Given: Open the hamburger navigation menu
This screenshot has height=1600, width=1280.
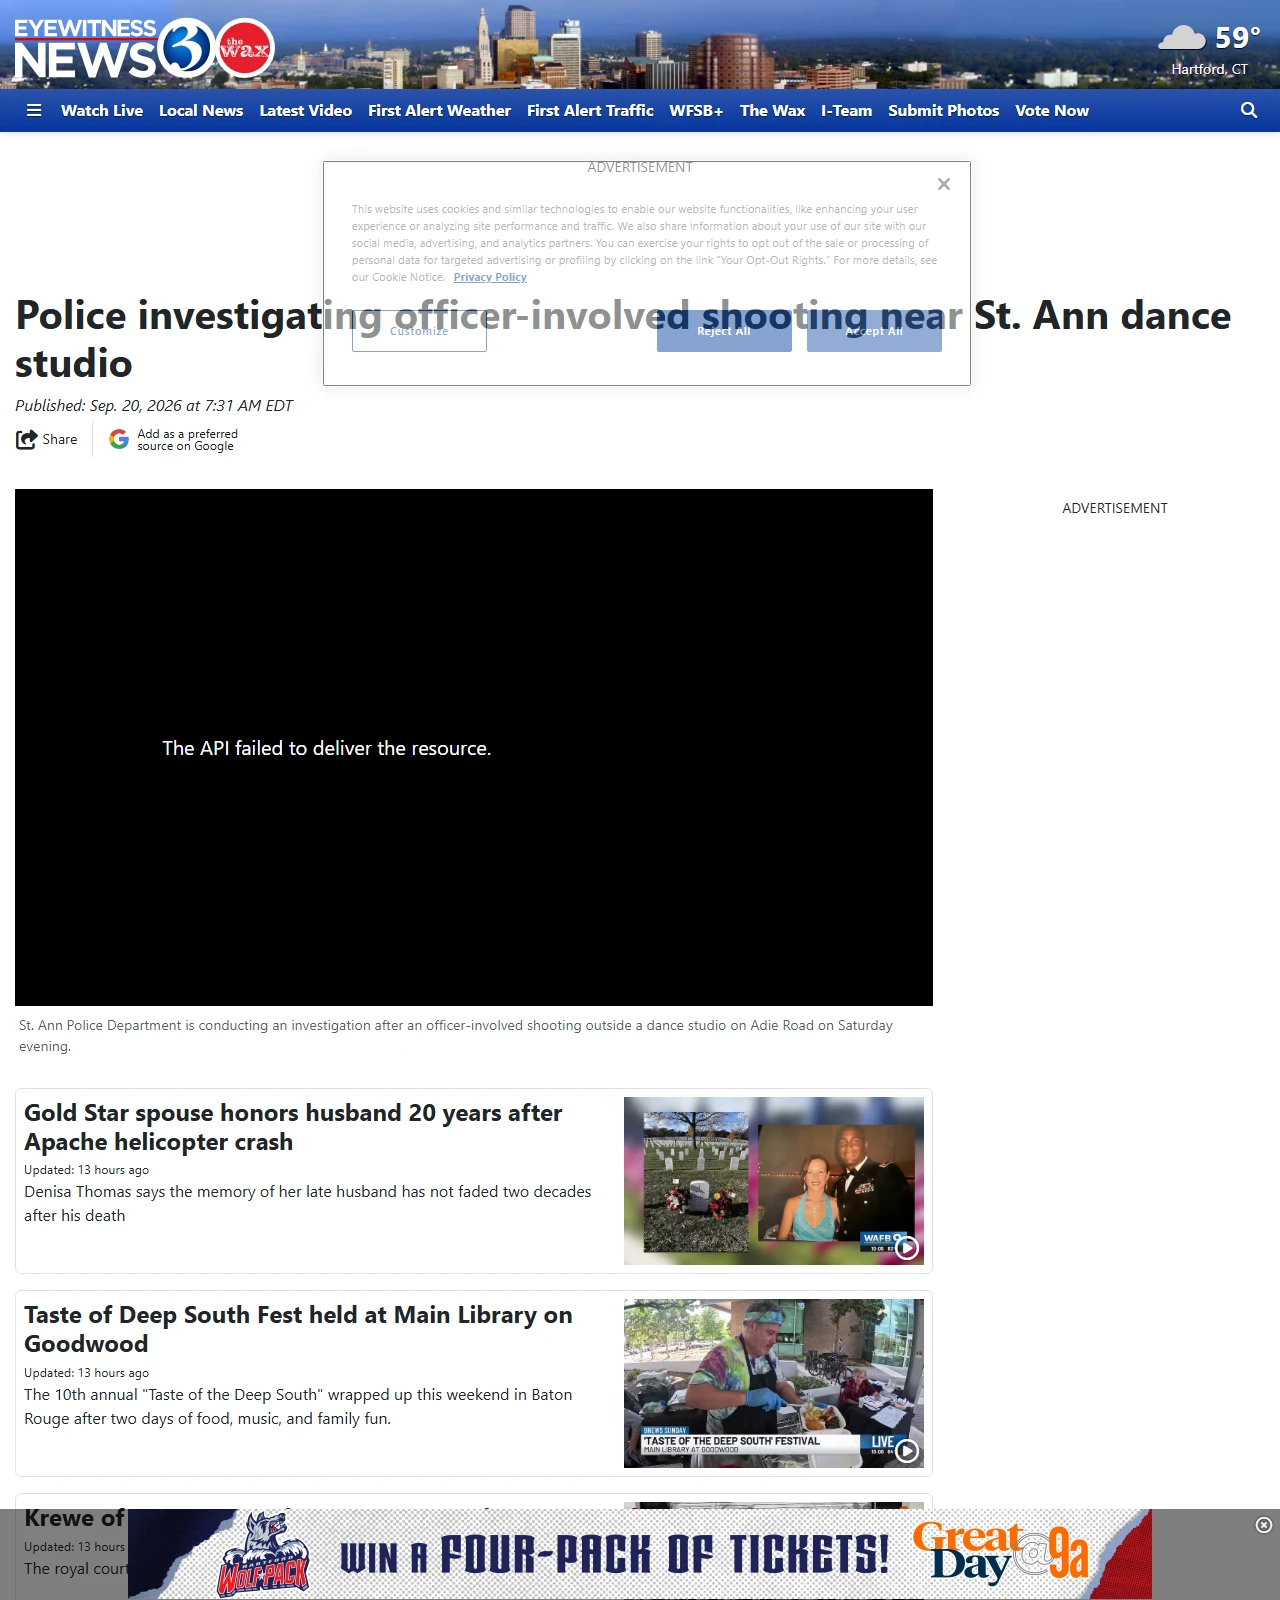Looking at the screenshot, I should pyautogui.click(x=34, y=111).
